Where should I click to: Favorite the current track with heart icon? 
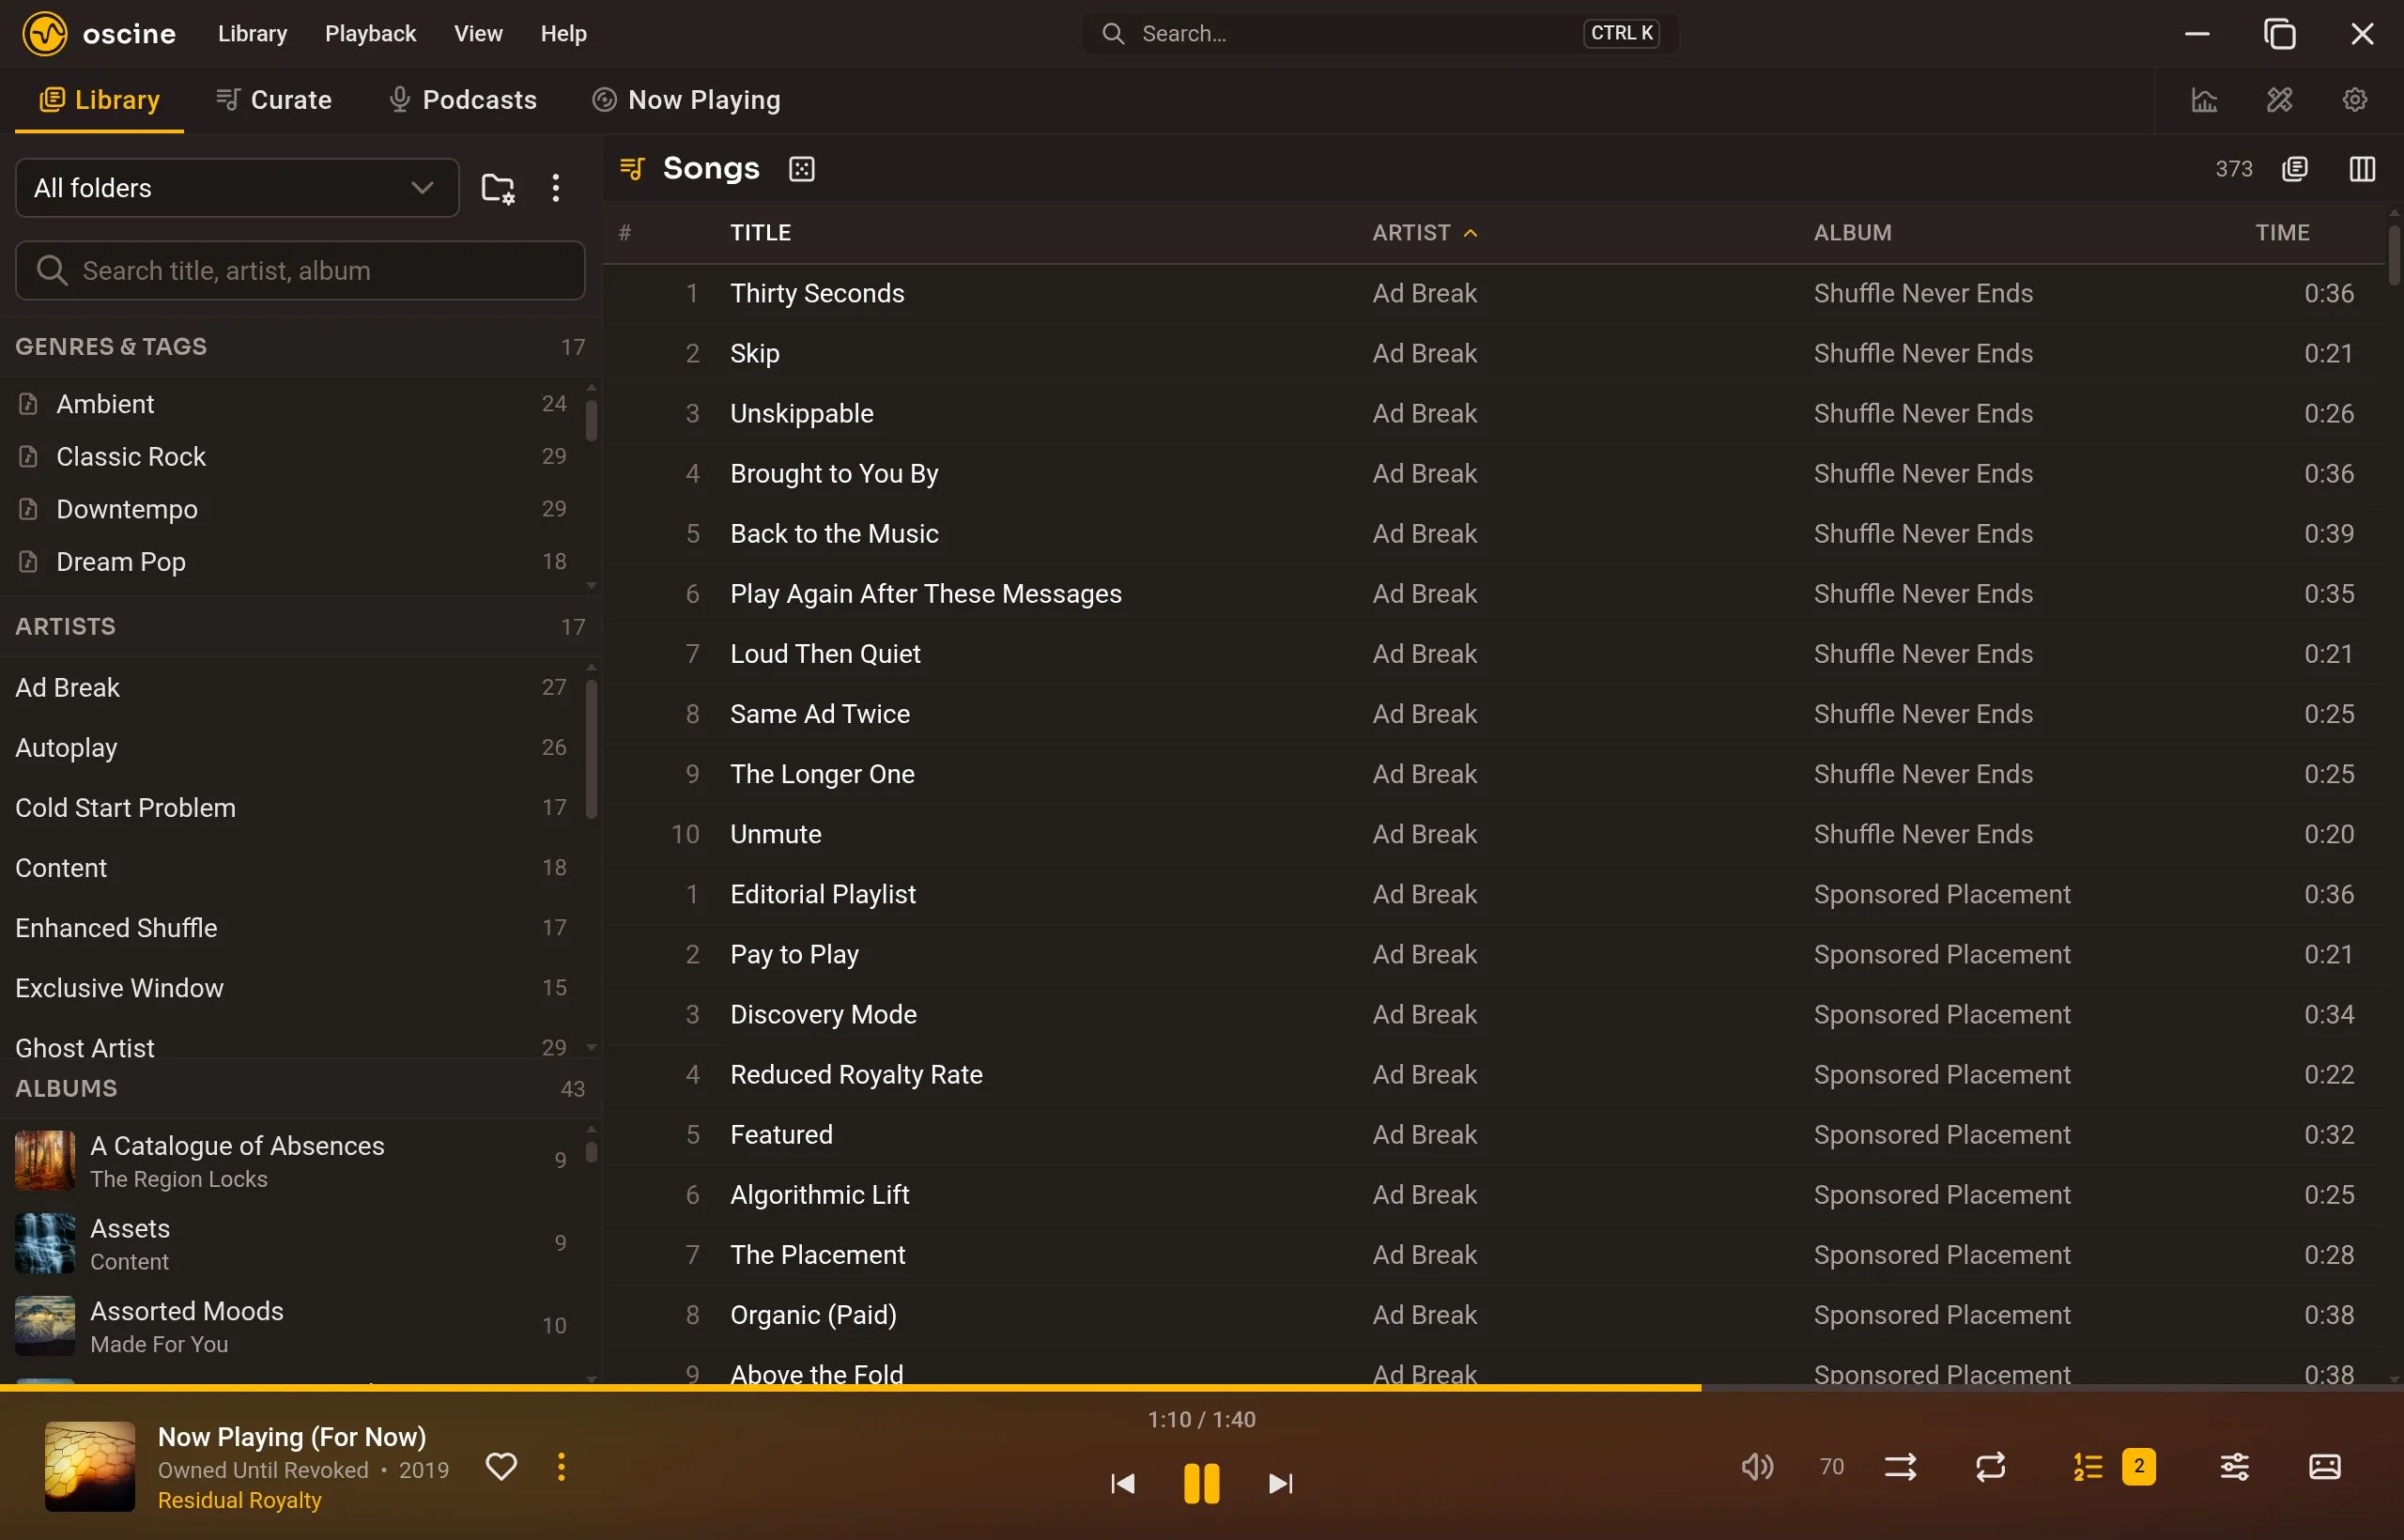(x=501, y=1466)
